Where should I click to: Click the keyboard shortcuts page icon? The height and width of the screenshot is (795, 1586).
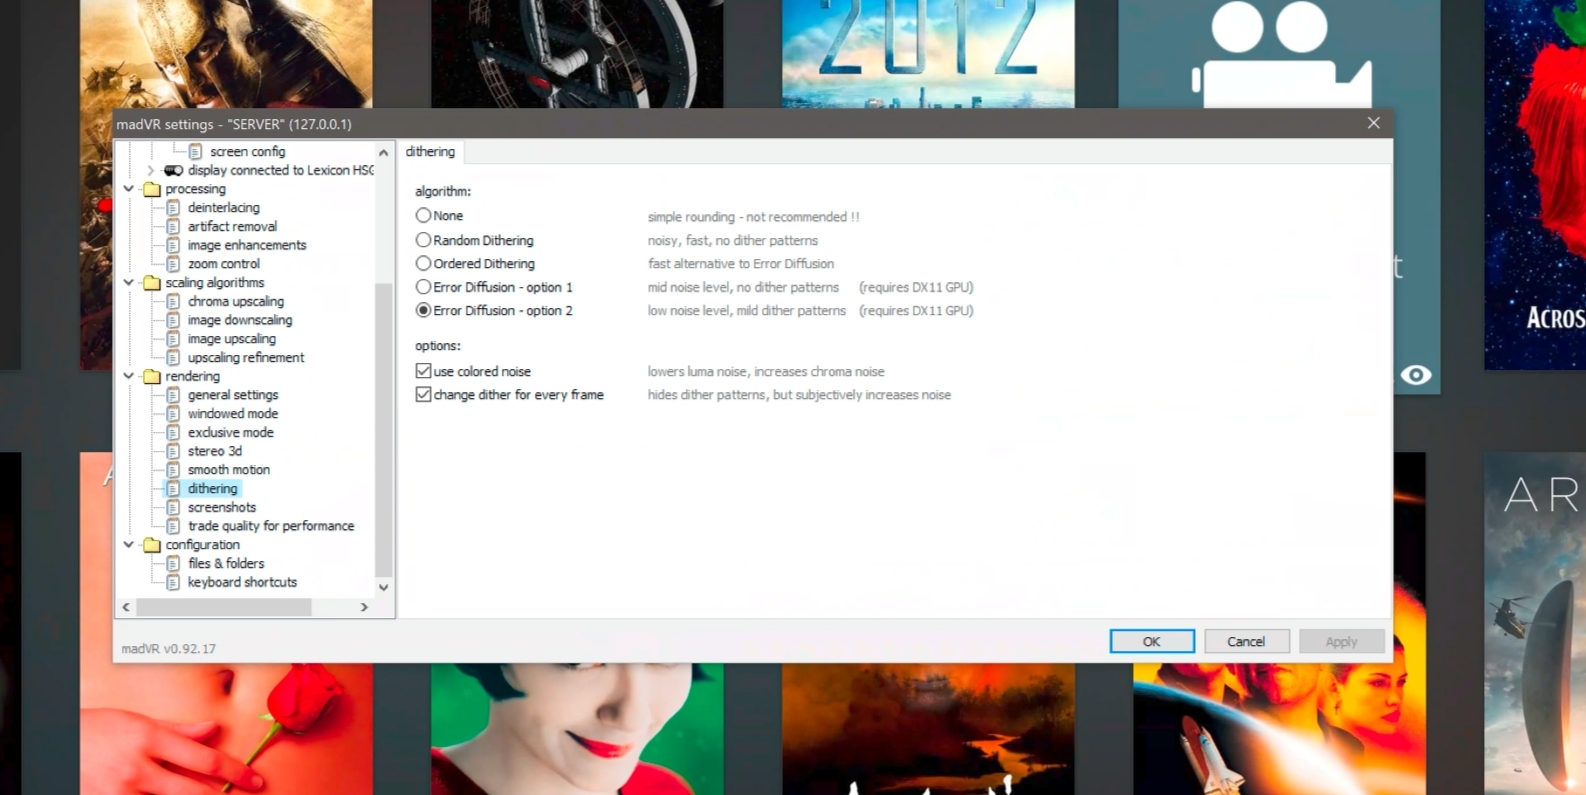173,582
